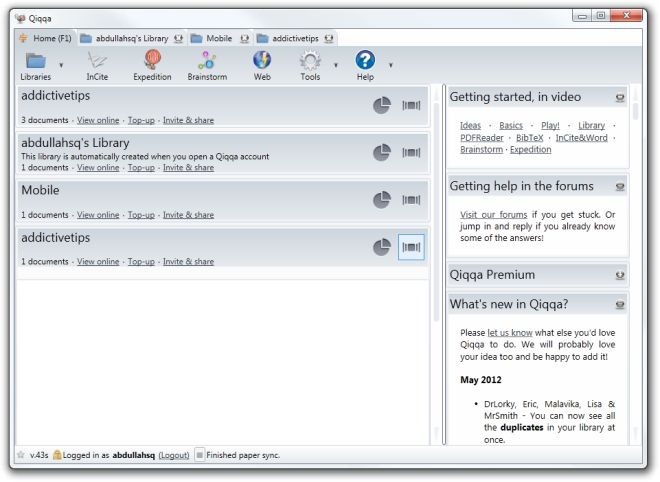
Task: Click the May 2012 heading
Action: (x=481, y=380)
